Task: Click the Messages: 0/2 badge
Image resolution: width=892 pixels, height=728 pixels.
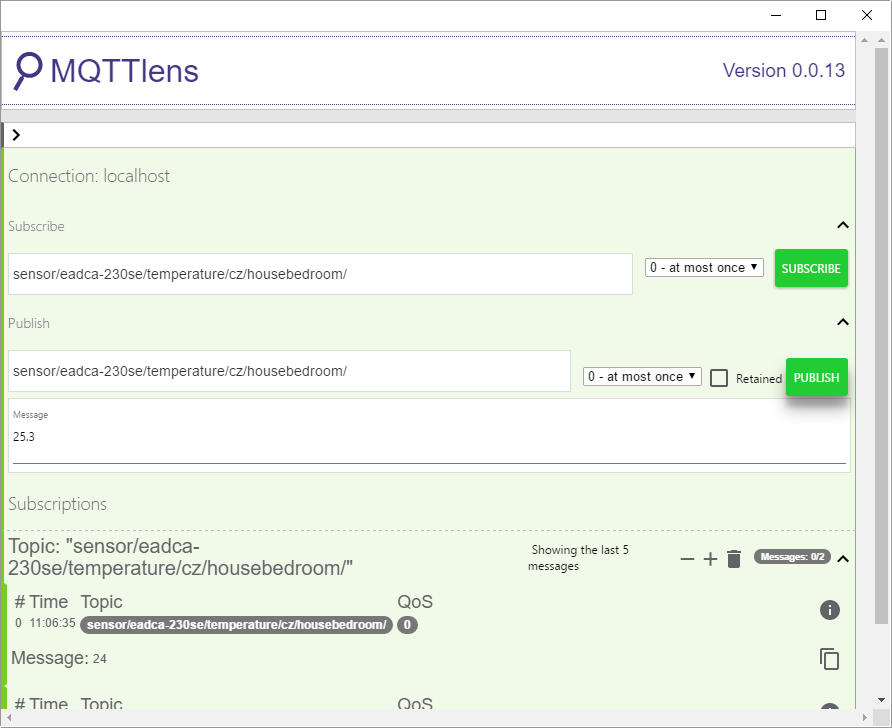Action: pos(791,557)
